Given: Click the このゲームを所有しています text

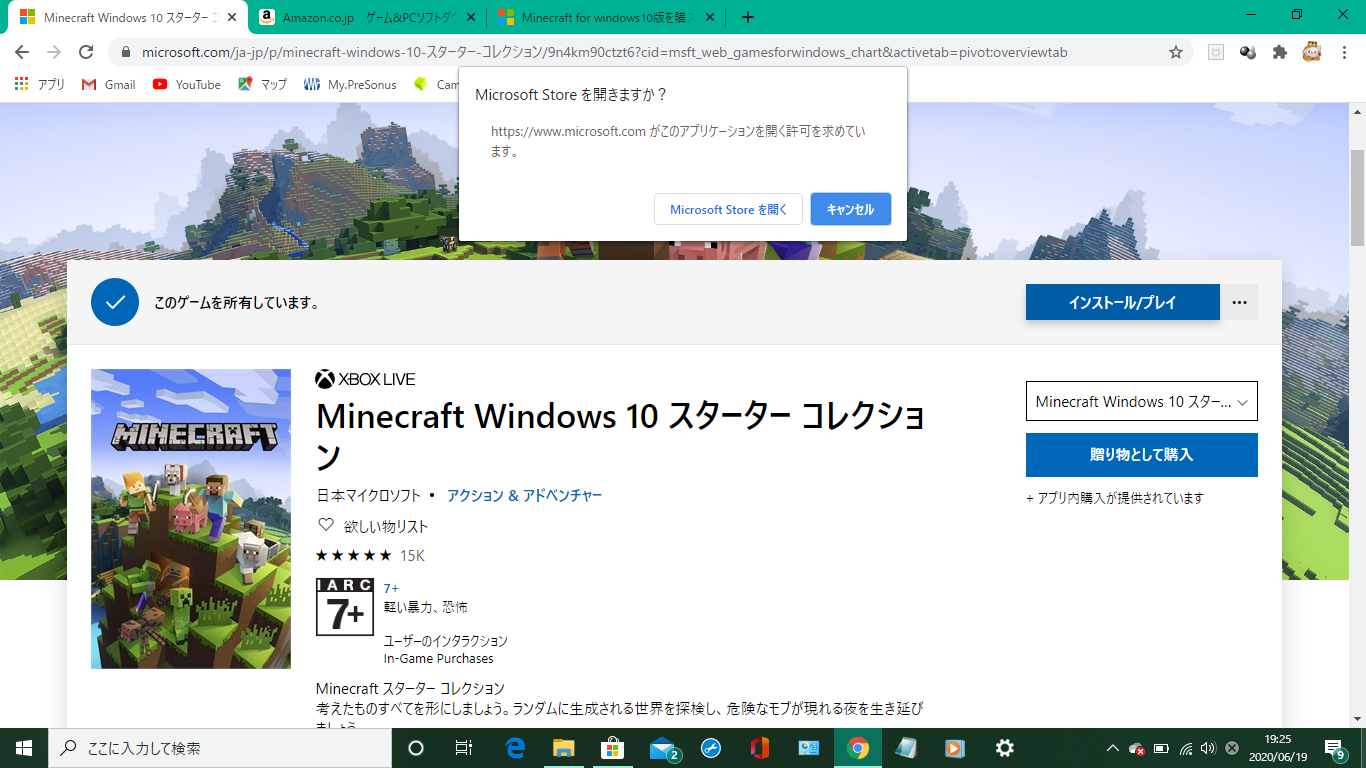Looking at the screenshot, I should pos(237,302).
